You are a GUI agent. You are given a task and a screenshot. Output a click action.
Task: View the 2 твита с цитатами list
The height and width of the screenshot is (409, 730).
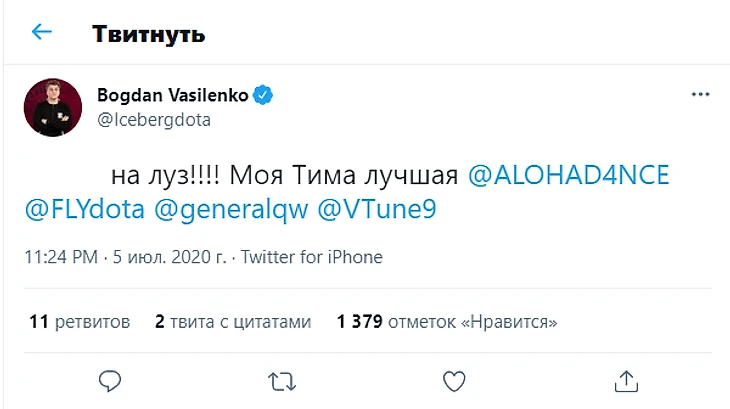pyautogui.click(x=233, y=322)
